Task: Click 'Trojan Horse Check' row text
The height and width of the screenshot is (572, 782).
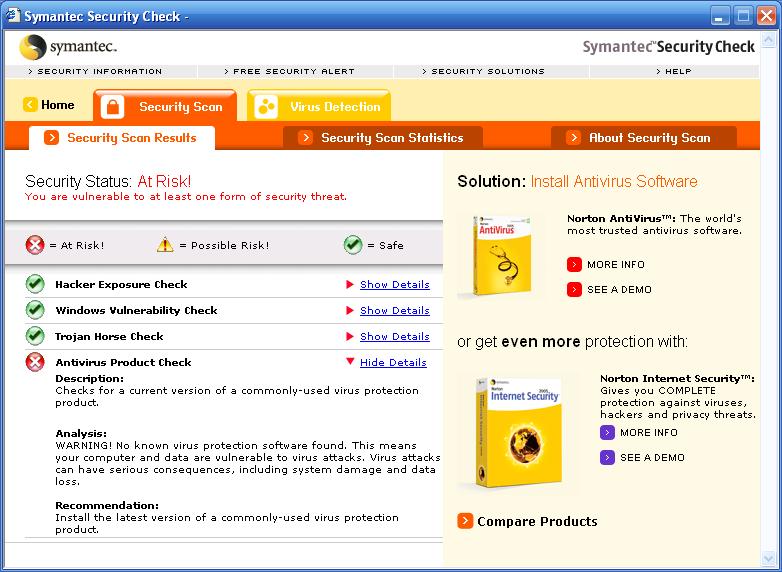Action: (109, 336)
